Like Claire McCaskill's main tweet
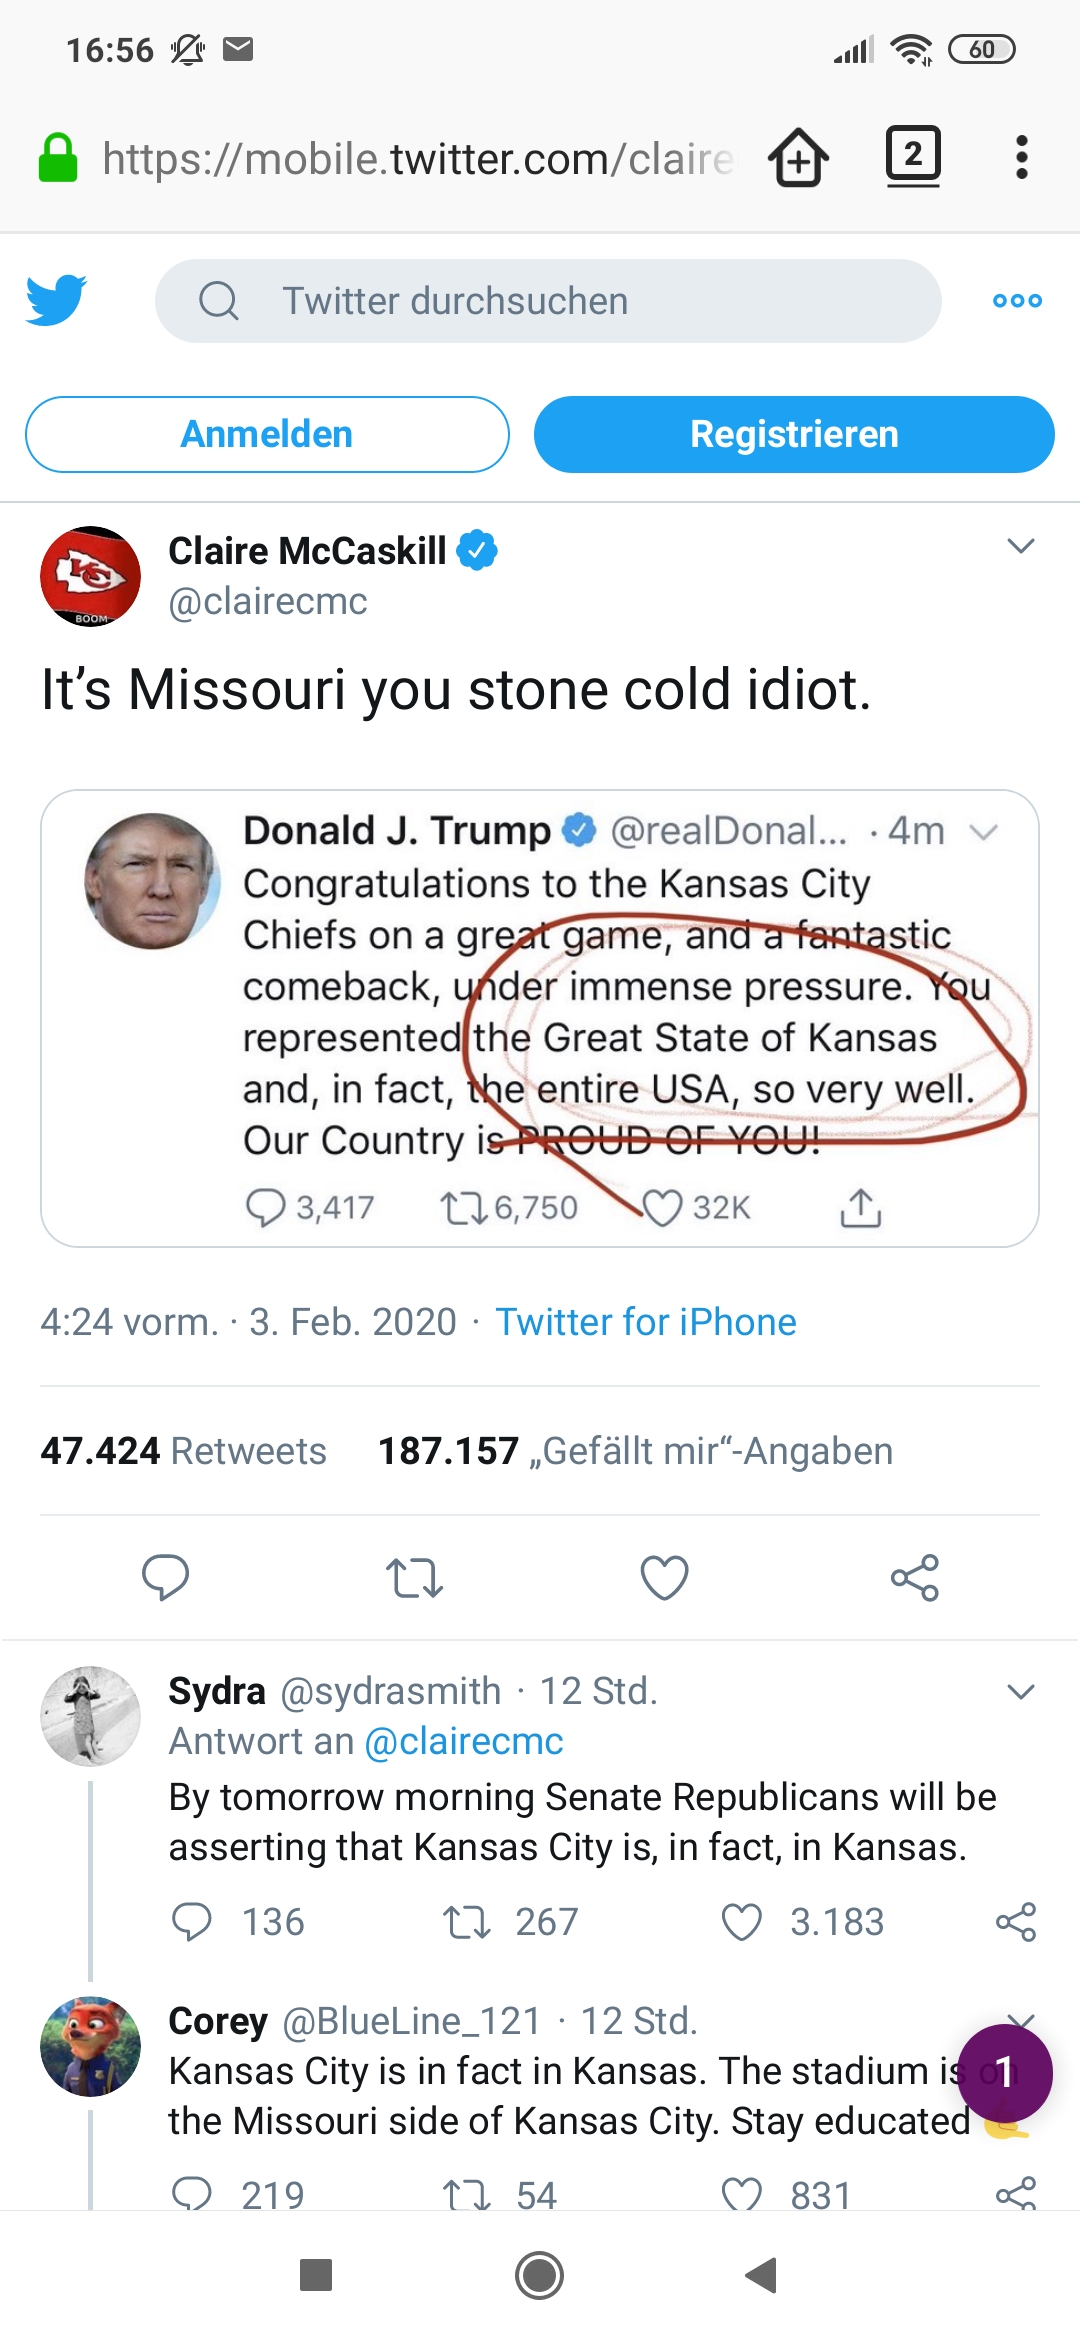The height and width of the screenshot is (2340, 1080). pyautogui.click(x=664, y=1577)
